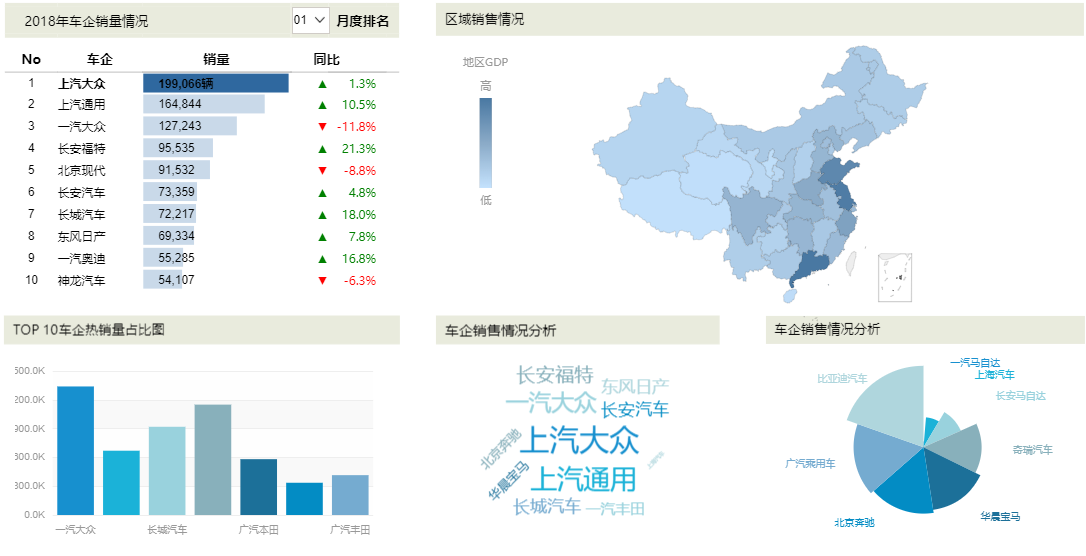Click the 上海汽车 pie label
The image size is (1086, 556).
coord(995,375)
